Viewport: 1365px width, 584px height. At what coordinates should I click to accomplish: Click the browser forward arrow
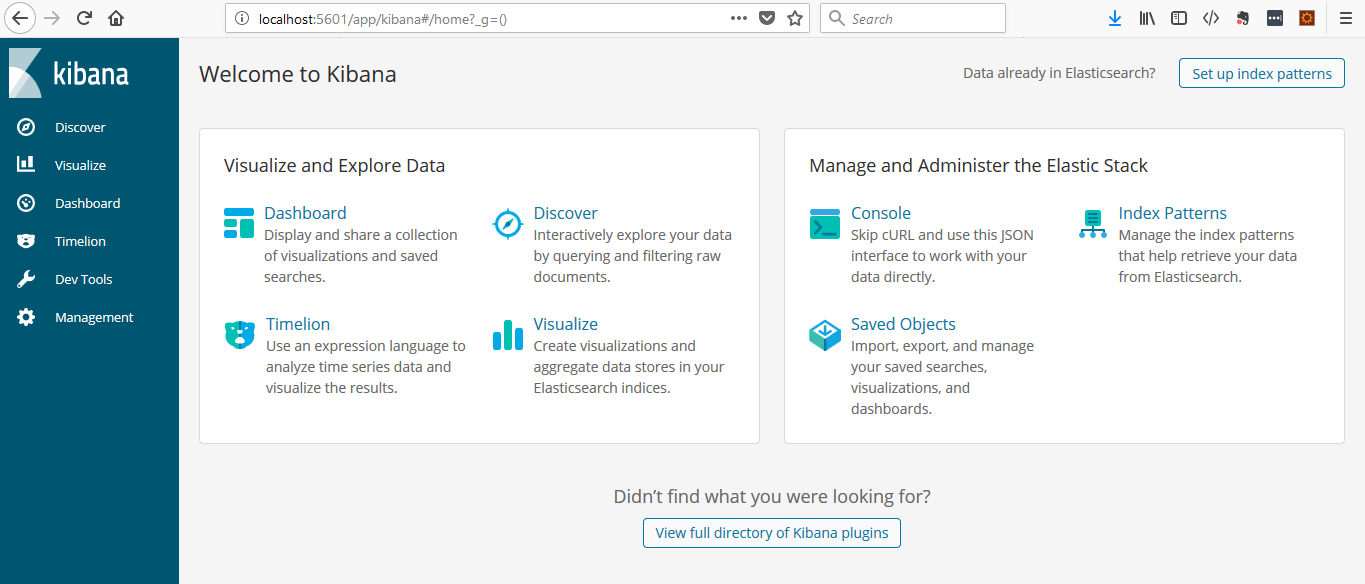[x=52, y=18]
